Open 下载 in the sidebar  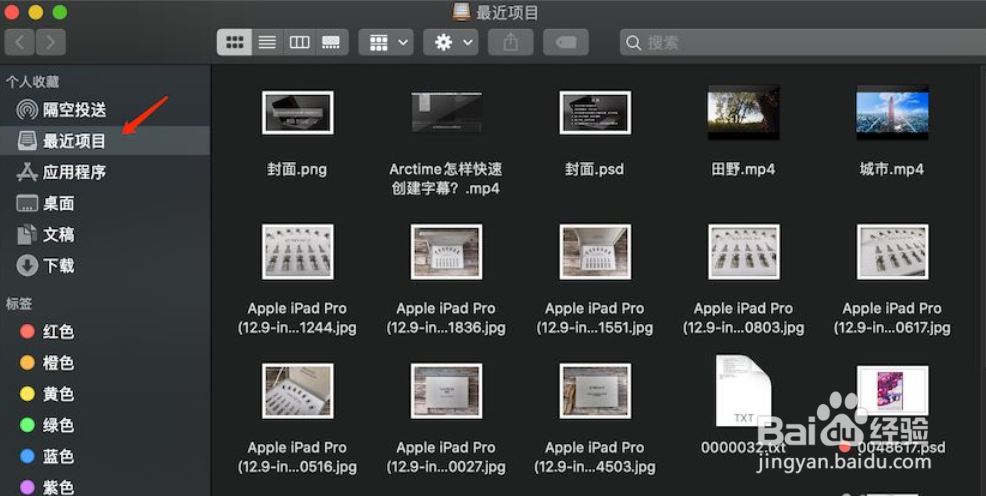(105, 266)
